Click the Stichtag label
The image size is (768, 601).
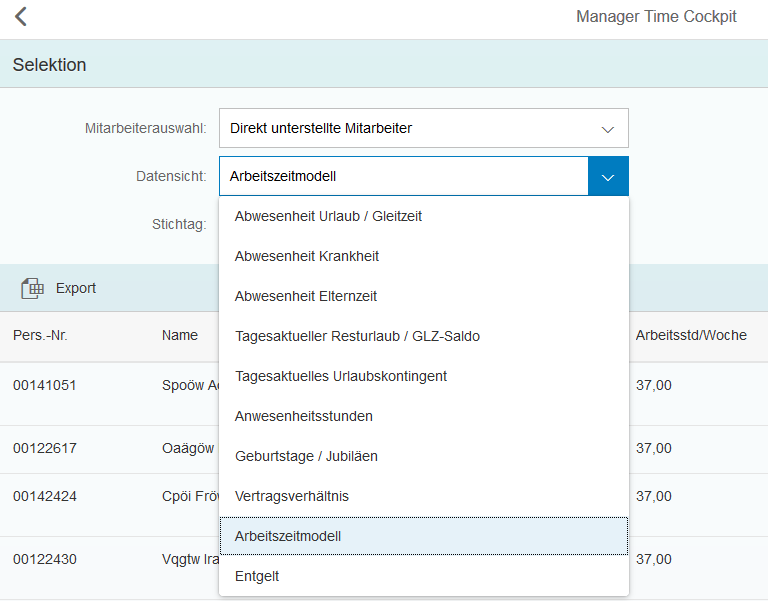(x=179, y=224)
